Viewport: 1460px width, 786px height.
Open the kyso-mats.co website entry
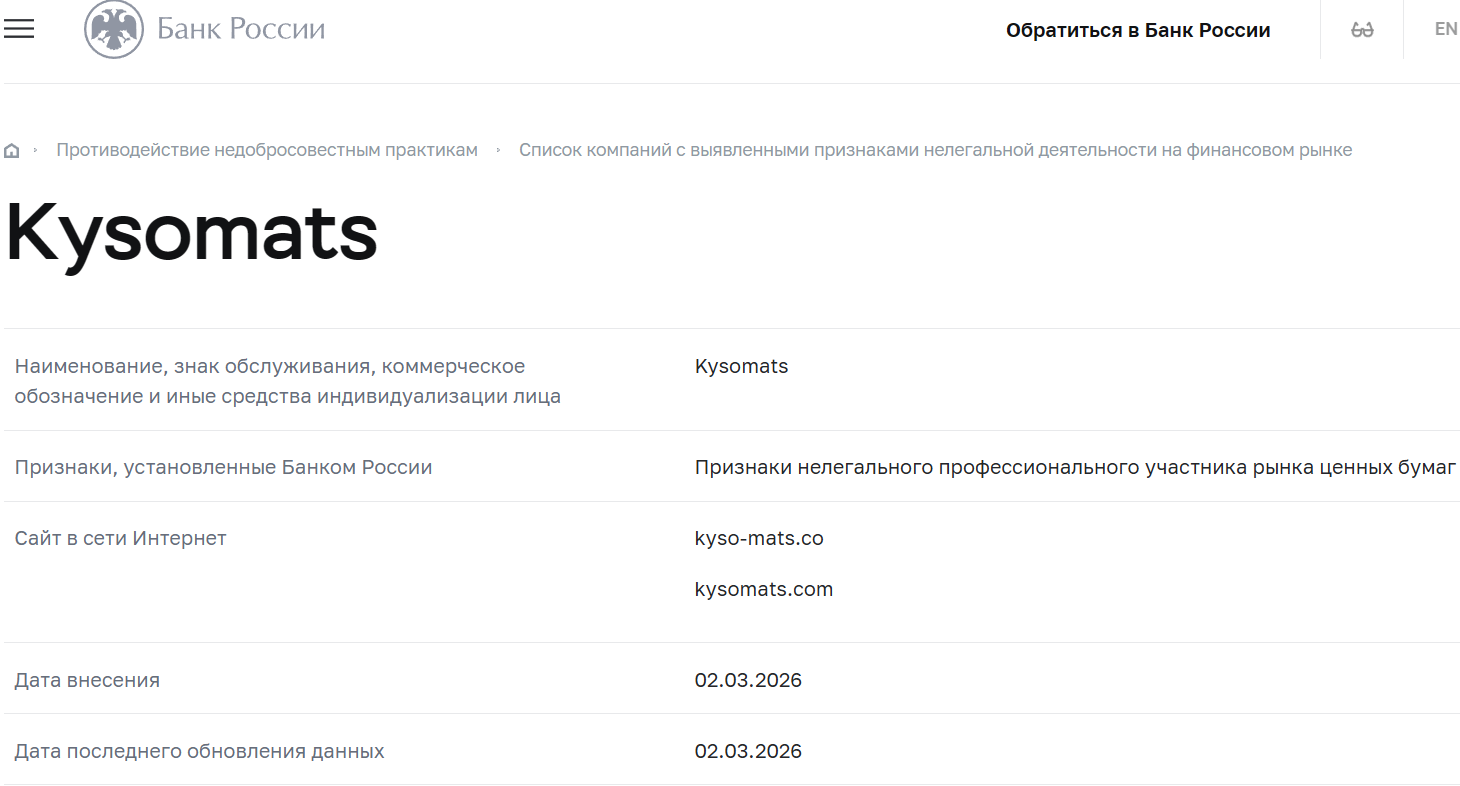pos(759,538)
